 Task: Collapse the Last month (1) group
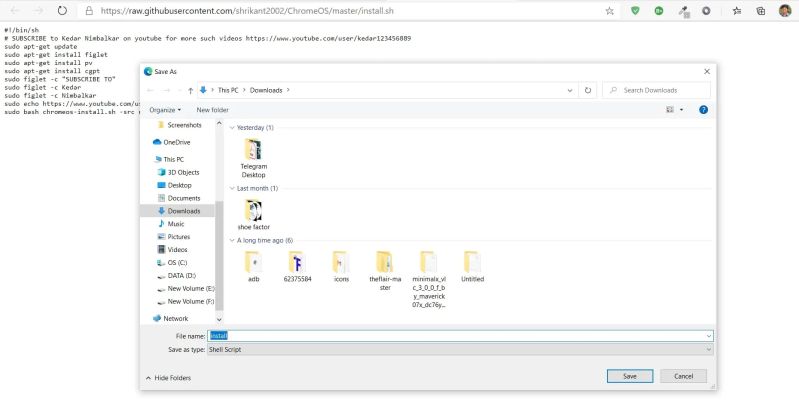[x=232, y=189]
